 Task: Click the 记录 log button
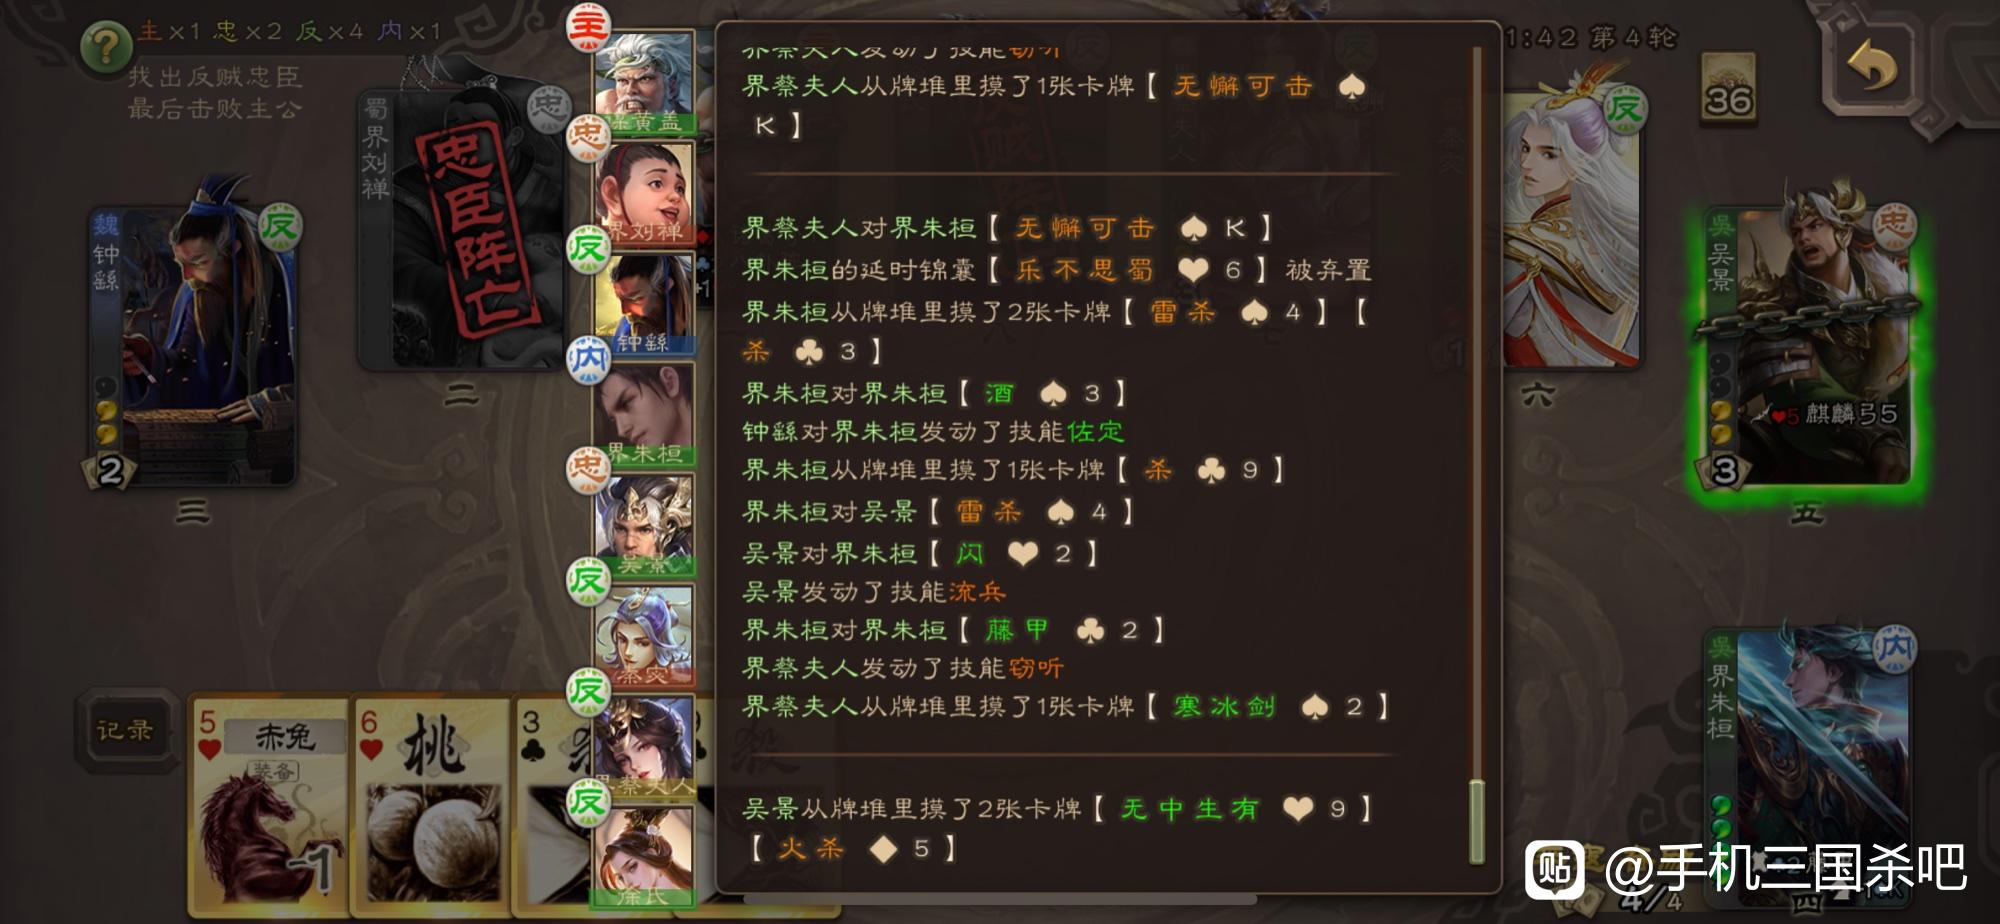click(x=125, y=731)
